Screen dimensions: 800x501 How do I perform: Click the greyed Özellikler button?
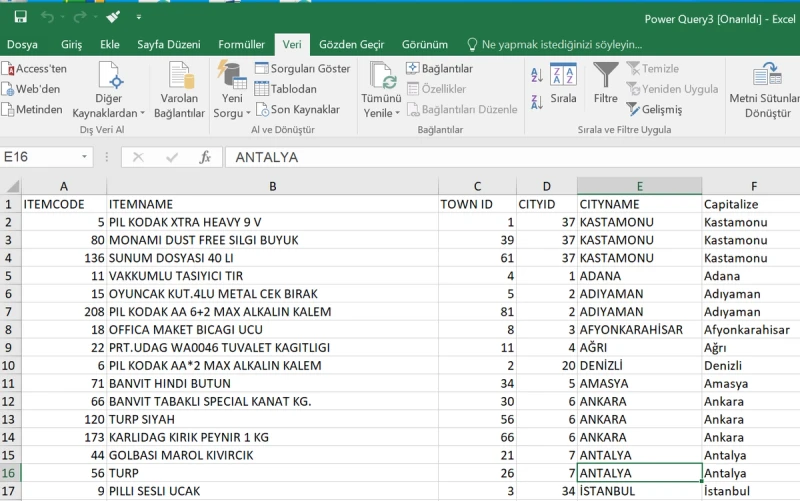point(437,89)
